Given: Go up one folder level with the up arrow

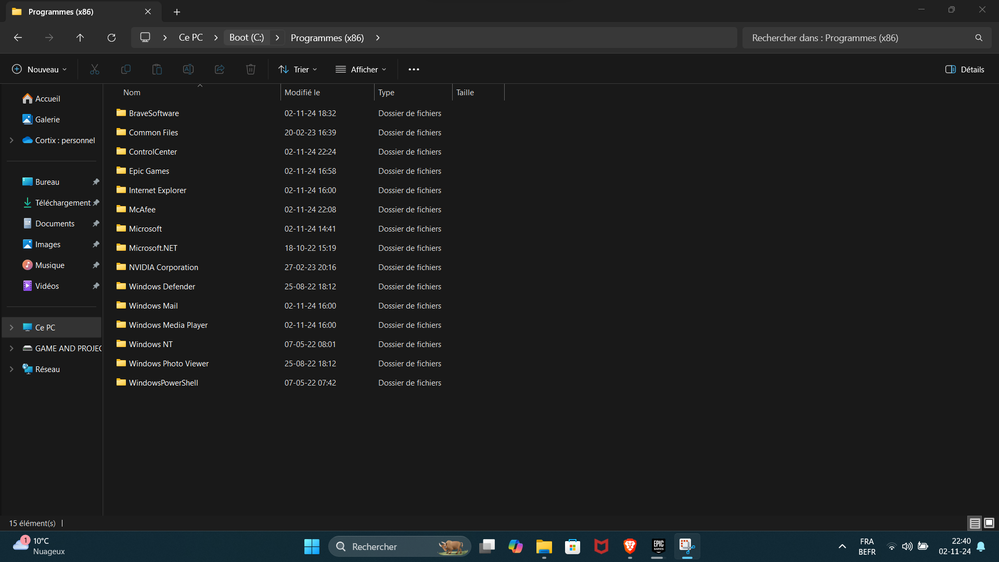Looking at the screenshot, I should [x=80, y=38].
